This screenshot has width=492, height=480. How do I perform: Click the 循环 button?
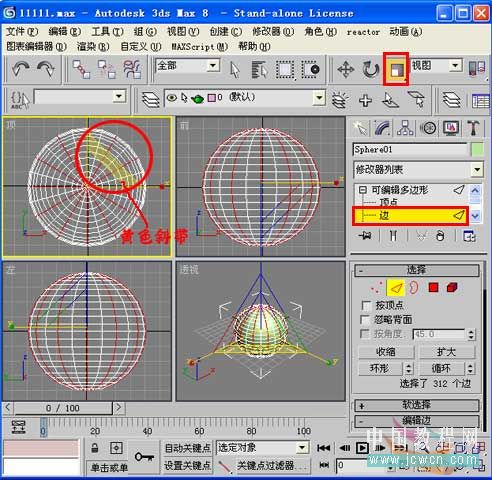click(441, 369)
